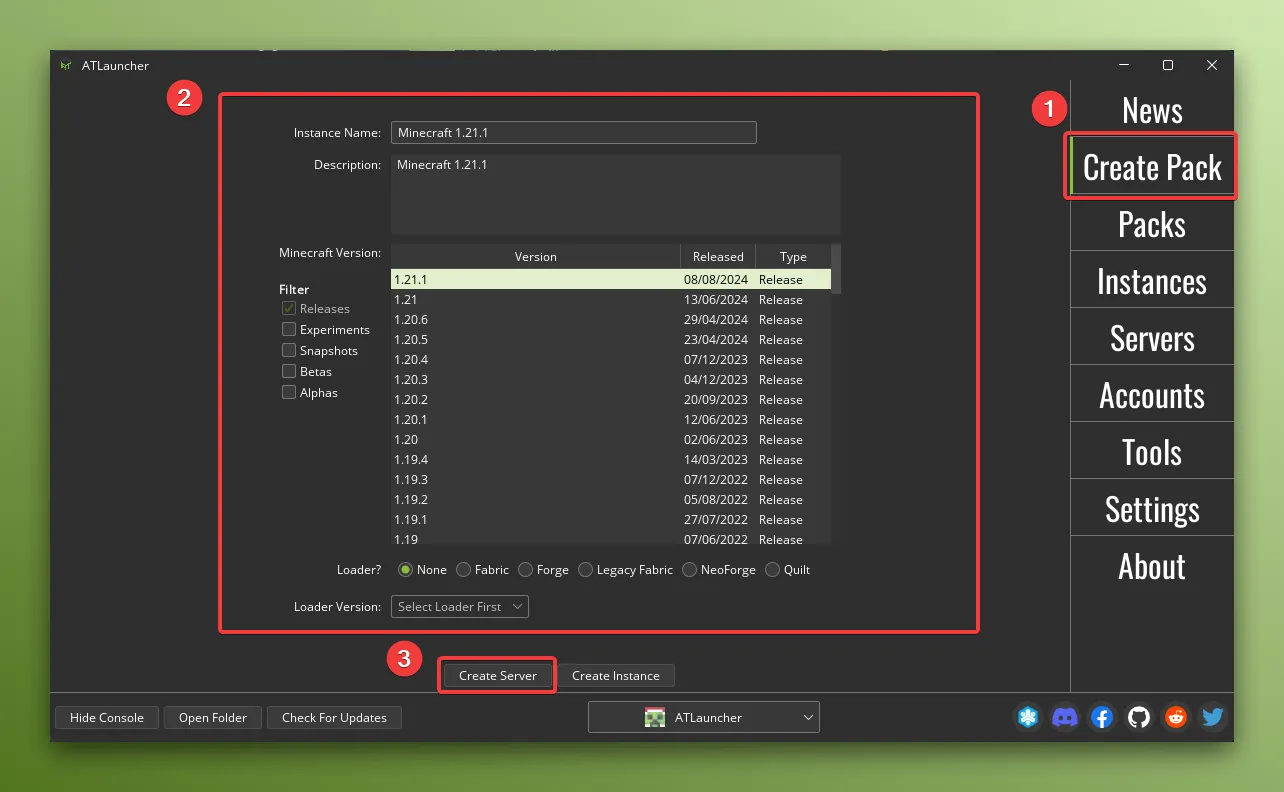Enable the Betas filter

[x=289, y=371]
